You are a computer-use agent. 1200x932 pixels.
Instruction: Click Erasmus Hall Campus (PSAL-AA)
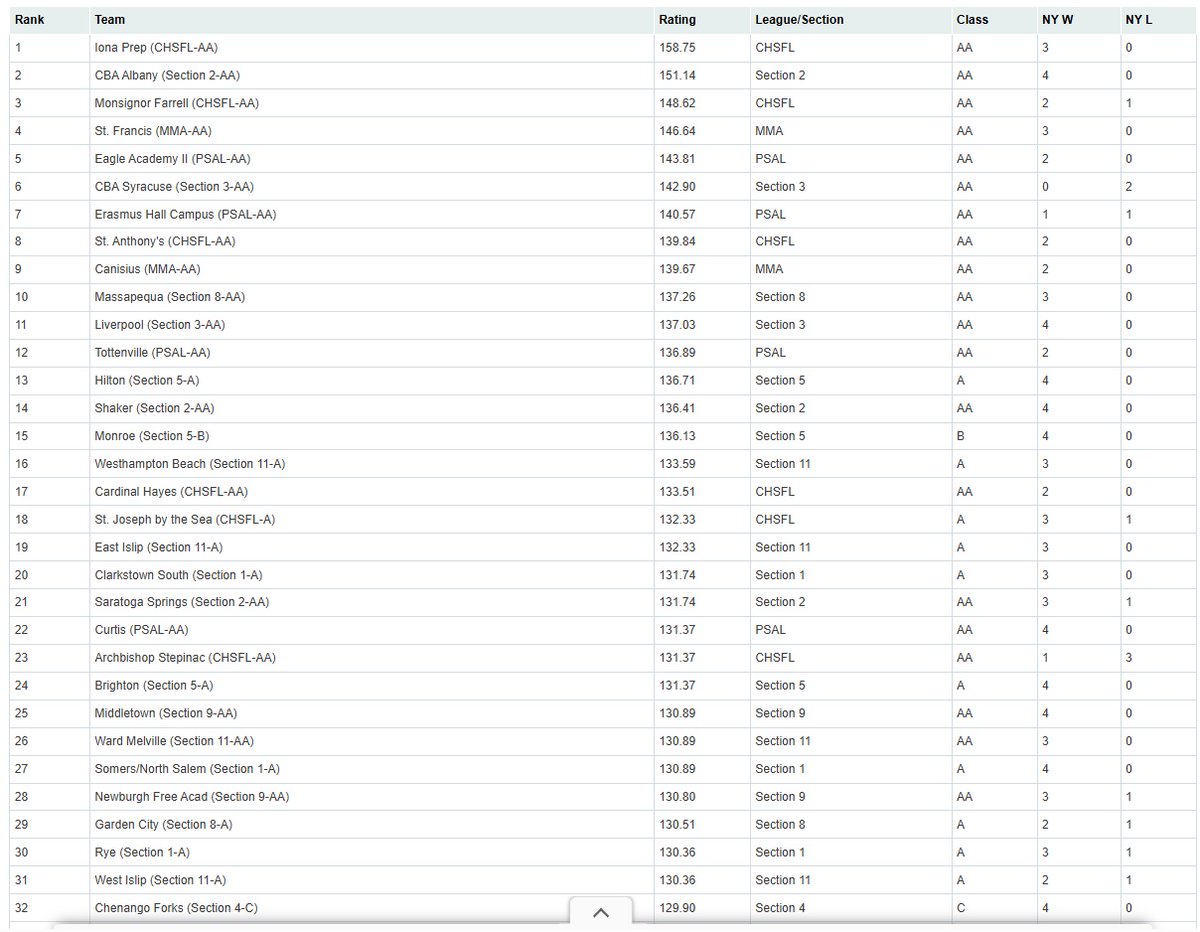185,214
